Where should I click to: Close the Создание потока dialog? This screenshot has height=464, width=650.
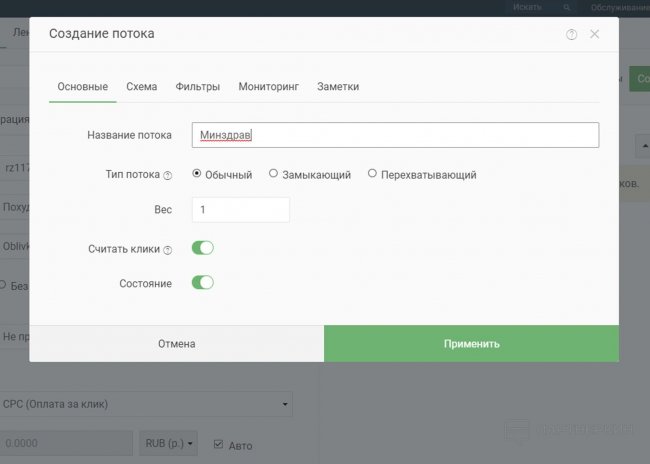(595, 34)
